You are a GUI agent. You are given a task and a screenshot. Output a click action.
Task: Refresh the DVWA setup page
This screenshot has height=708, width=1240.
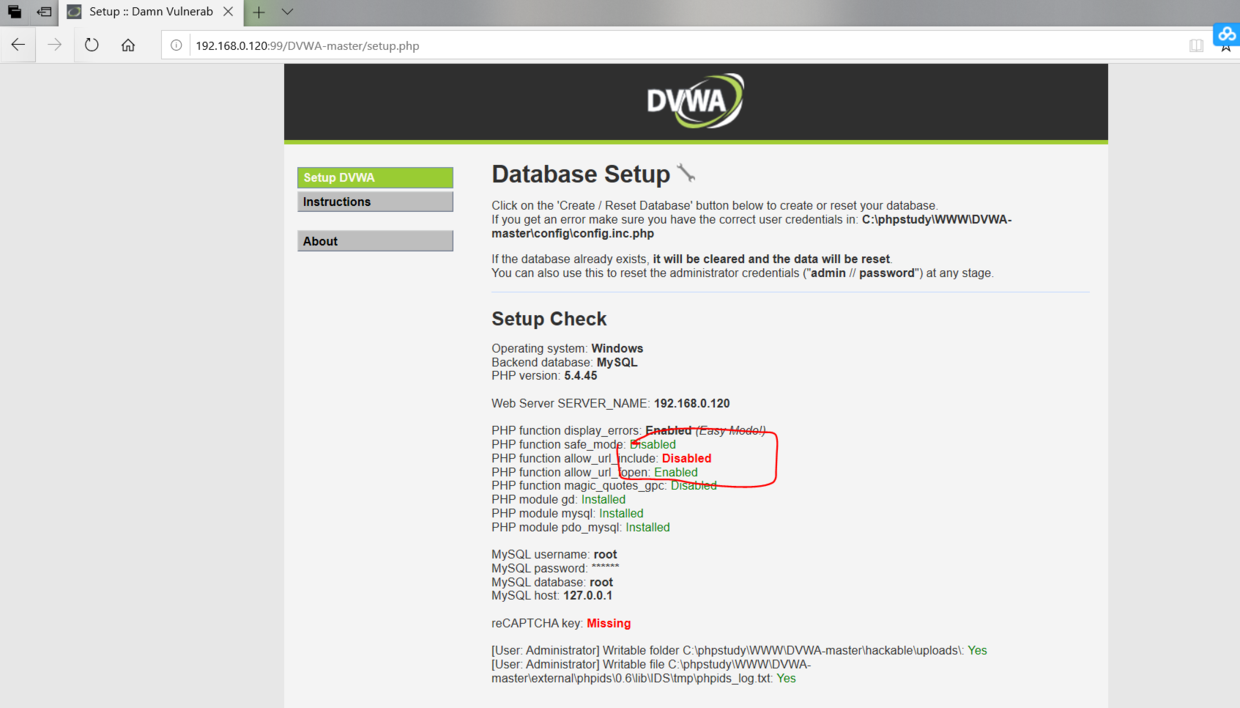(x=91, y=45)
